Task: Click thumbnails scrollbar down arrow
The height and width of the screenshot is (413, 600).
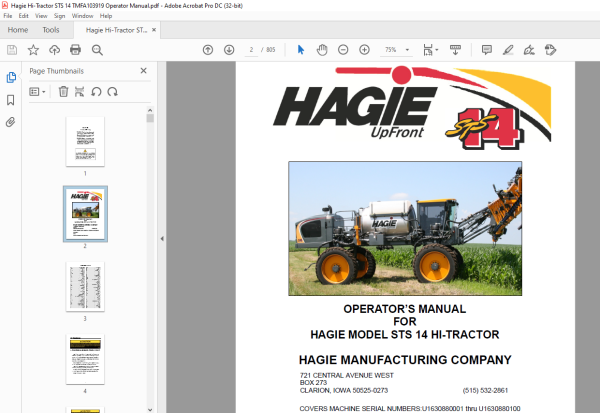Action: click(150, 410)
